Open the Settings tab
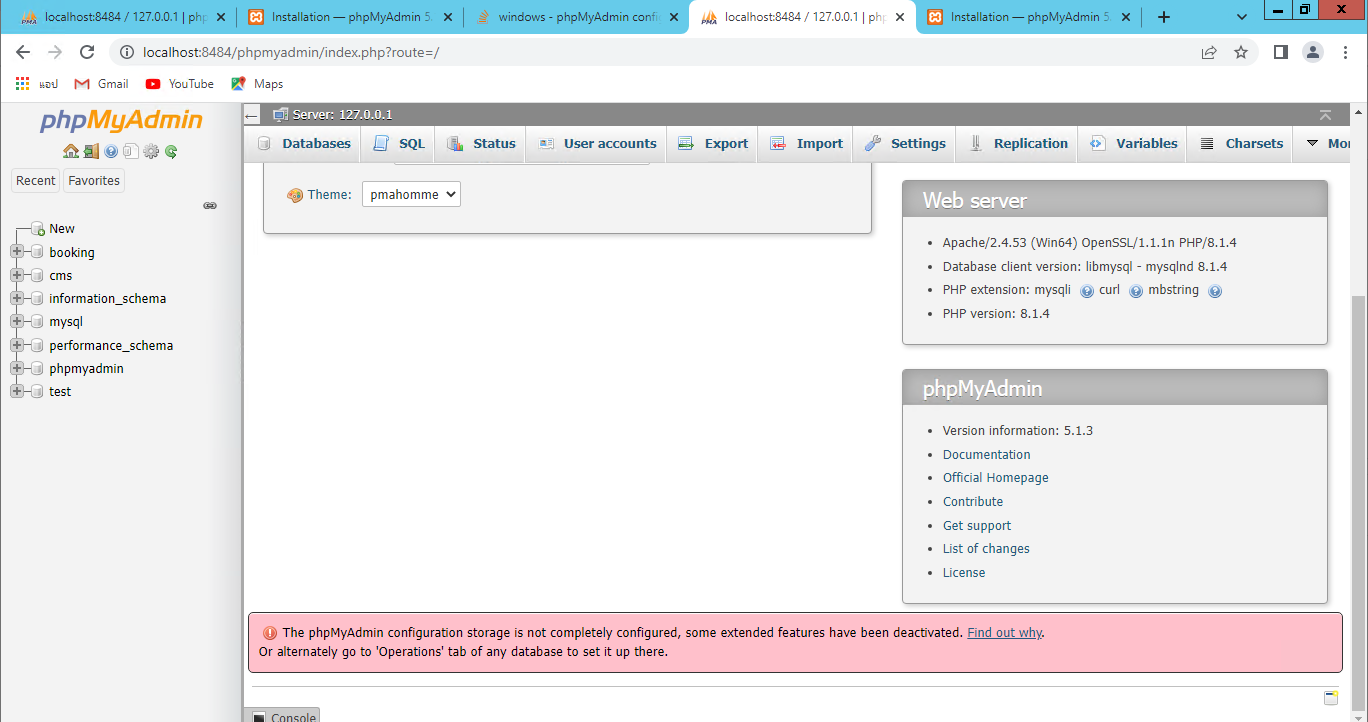 (x=905, y=143)
